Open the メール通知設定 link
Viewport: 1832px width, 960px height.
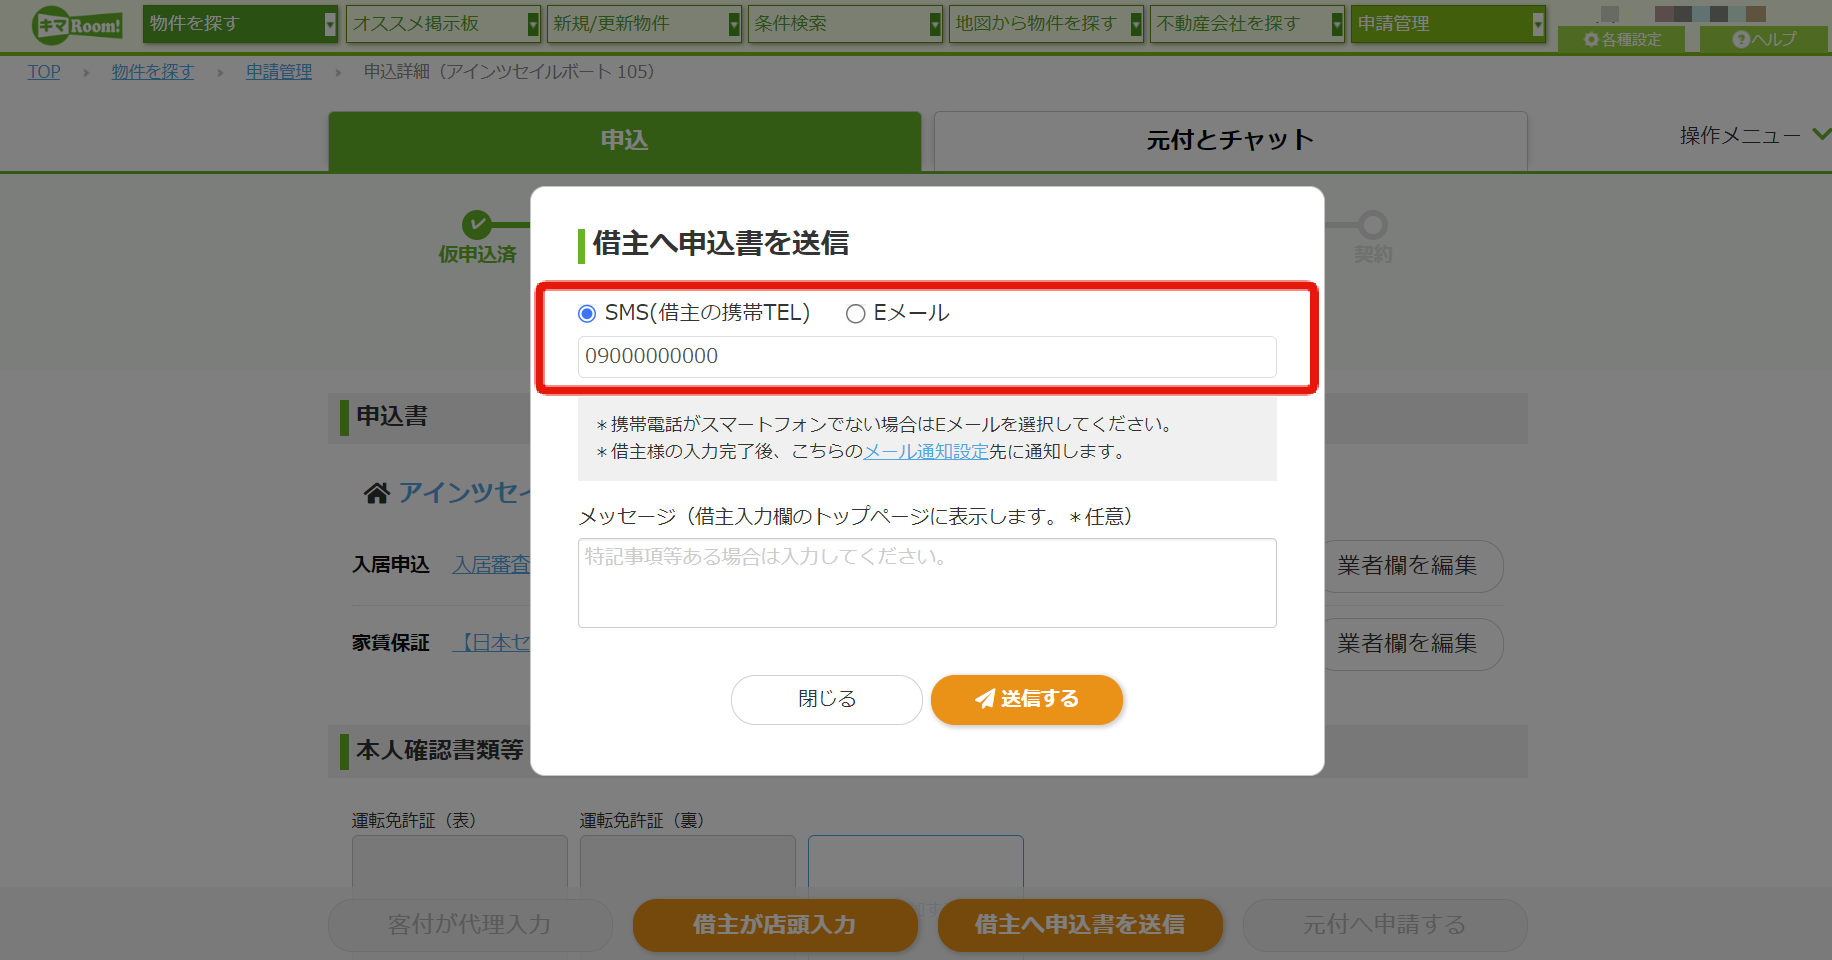pyautogui.click(x=926, y=452)
